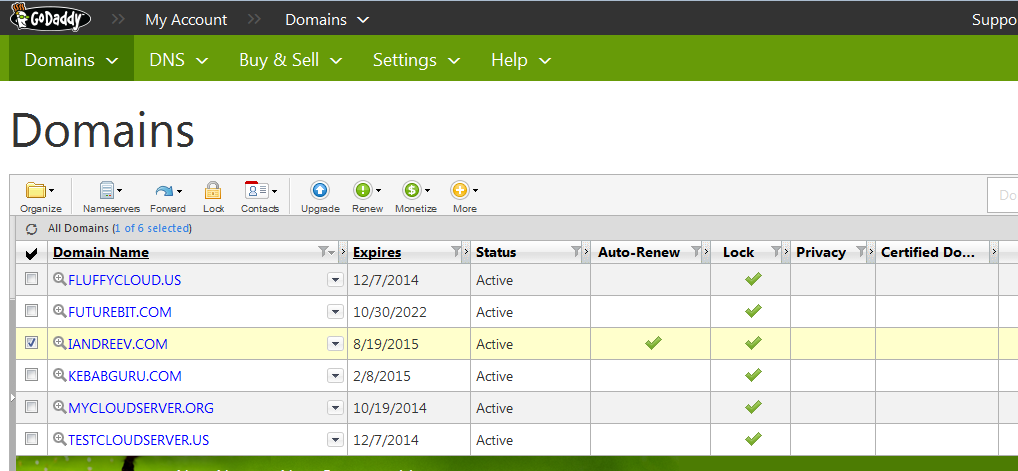
Task: Expand the Certified Domain column arrow
Action: pyautogui.click(x=993, y=251)
